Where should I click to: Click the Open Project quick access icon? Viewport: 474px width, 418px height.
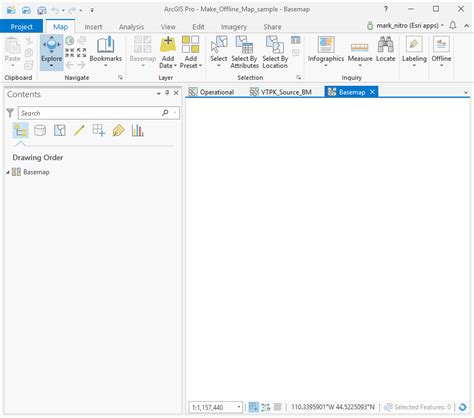pyautogui.click(x=26, y=10)
